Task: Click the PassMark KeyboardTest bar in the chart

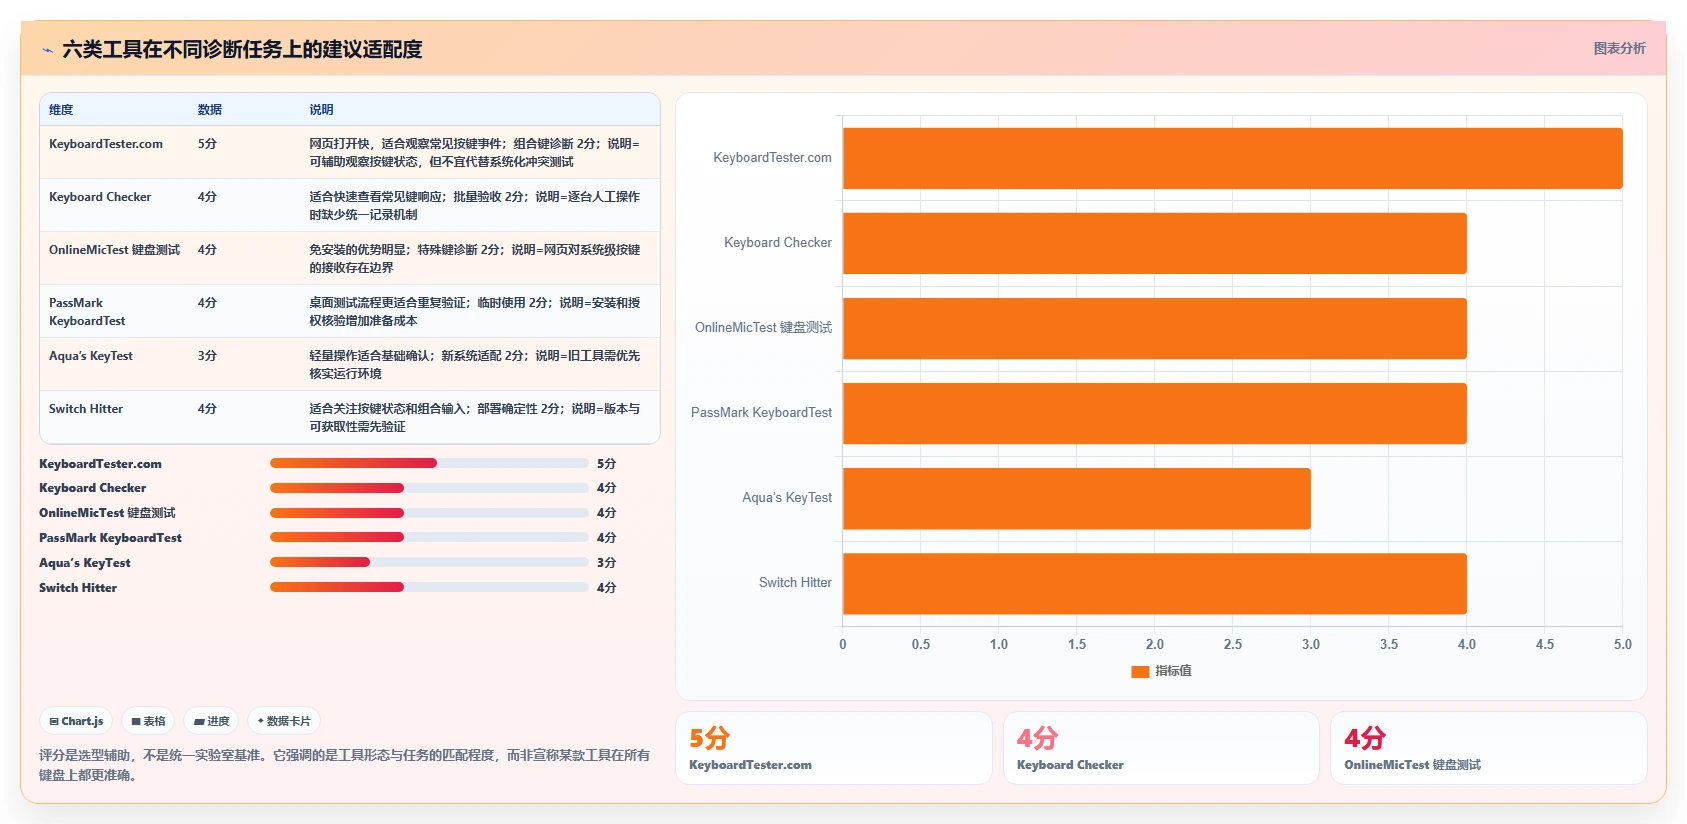Action: pos(1155,413)
